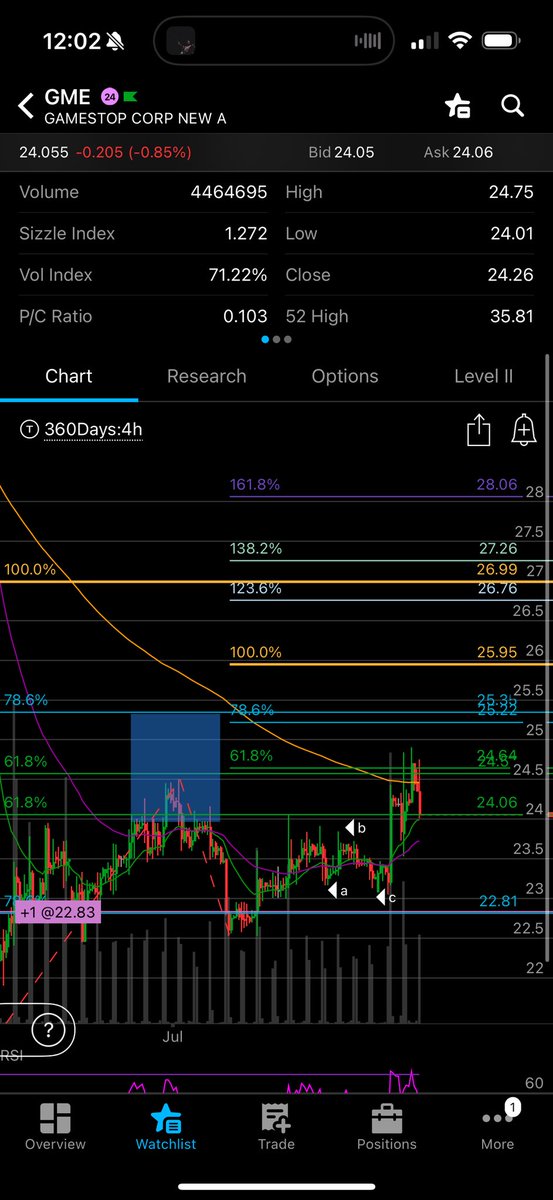The width and height of the screenshot is (553, 1200).
Task: Select the blue shaded rectangle drawing
Action: 175,768
